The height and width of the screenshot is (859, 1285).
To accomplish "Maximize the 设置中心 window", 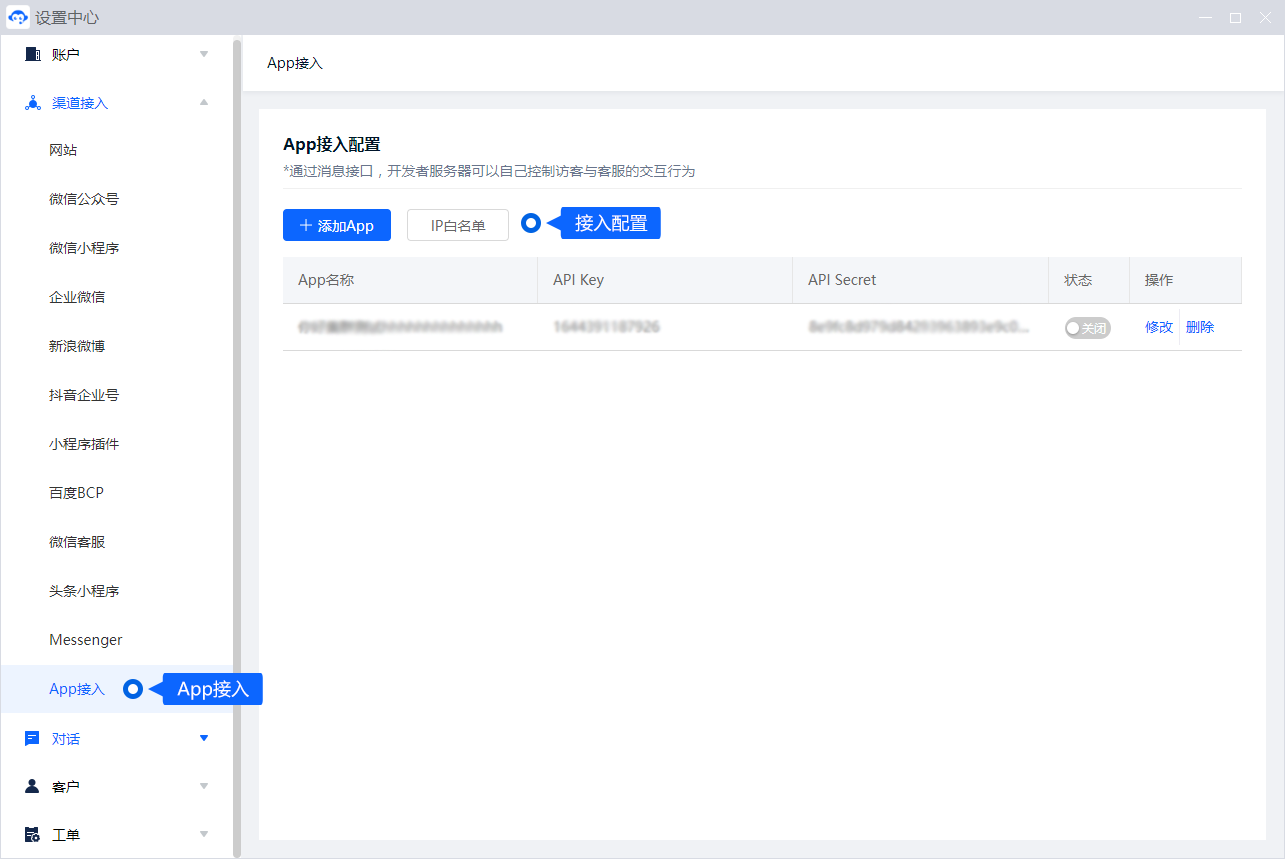I will click(1235, 18).
